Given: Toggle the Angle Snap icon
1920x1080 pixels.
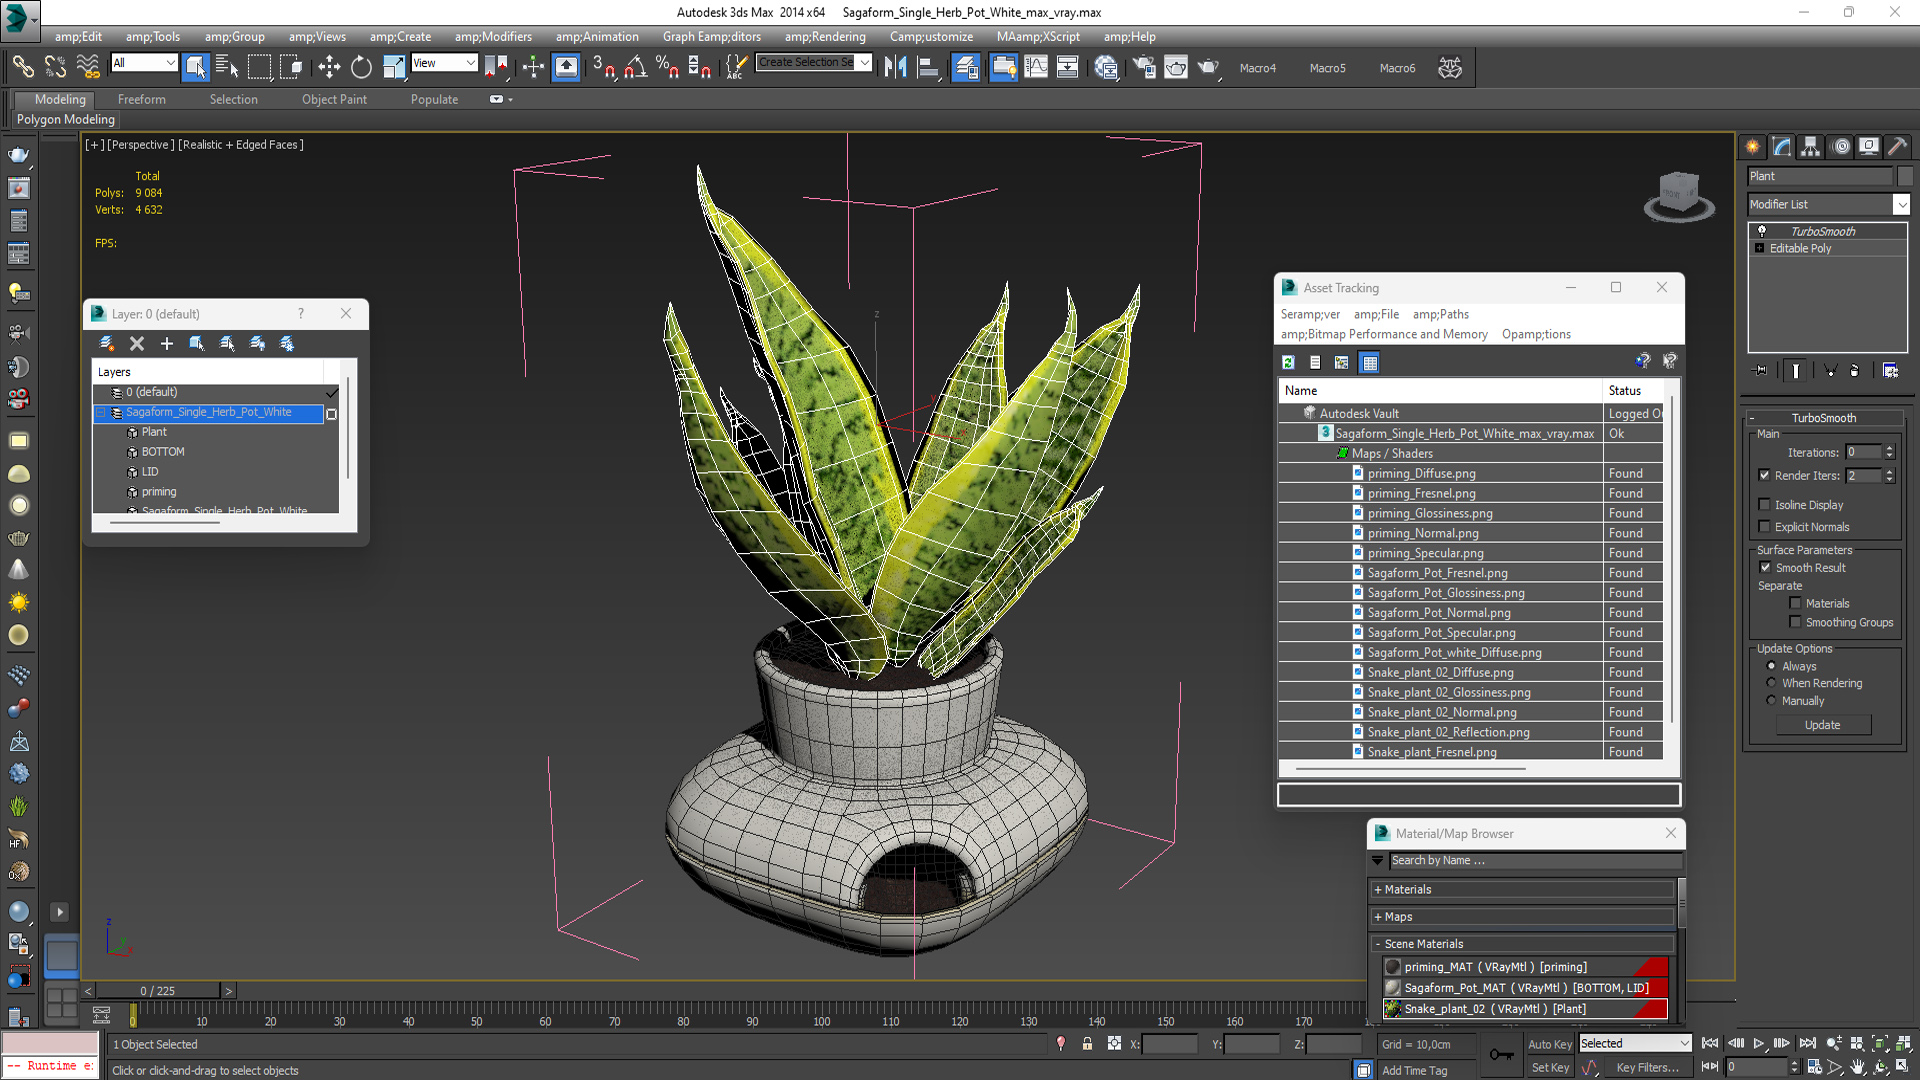Looking at the screenshot, I should tap(635, 68).
